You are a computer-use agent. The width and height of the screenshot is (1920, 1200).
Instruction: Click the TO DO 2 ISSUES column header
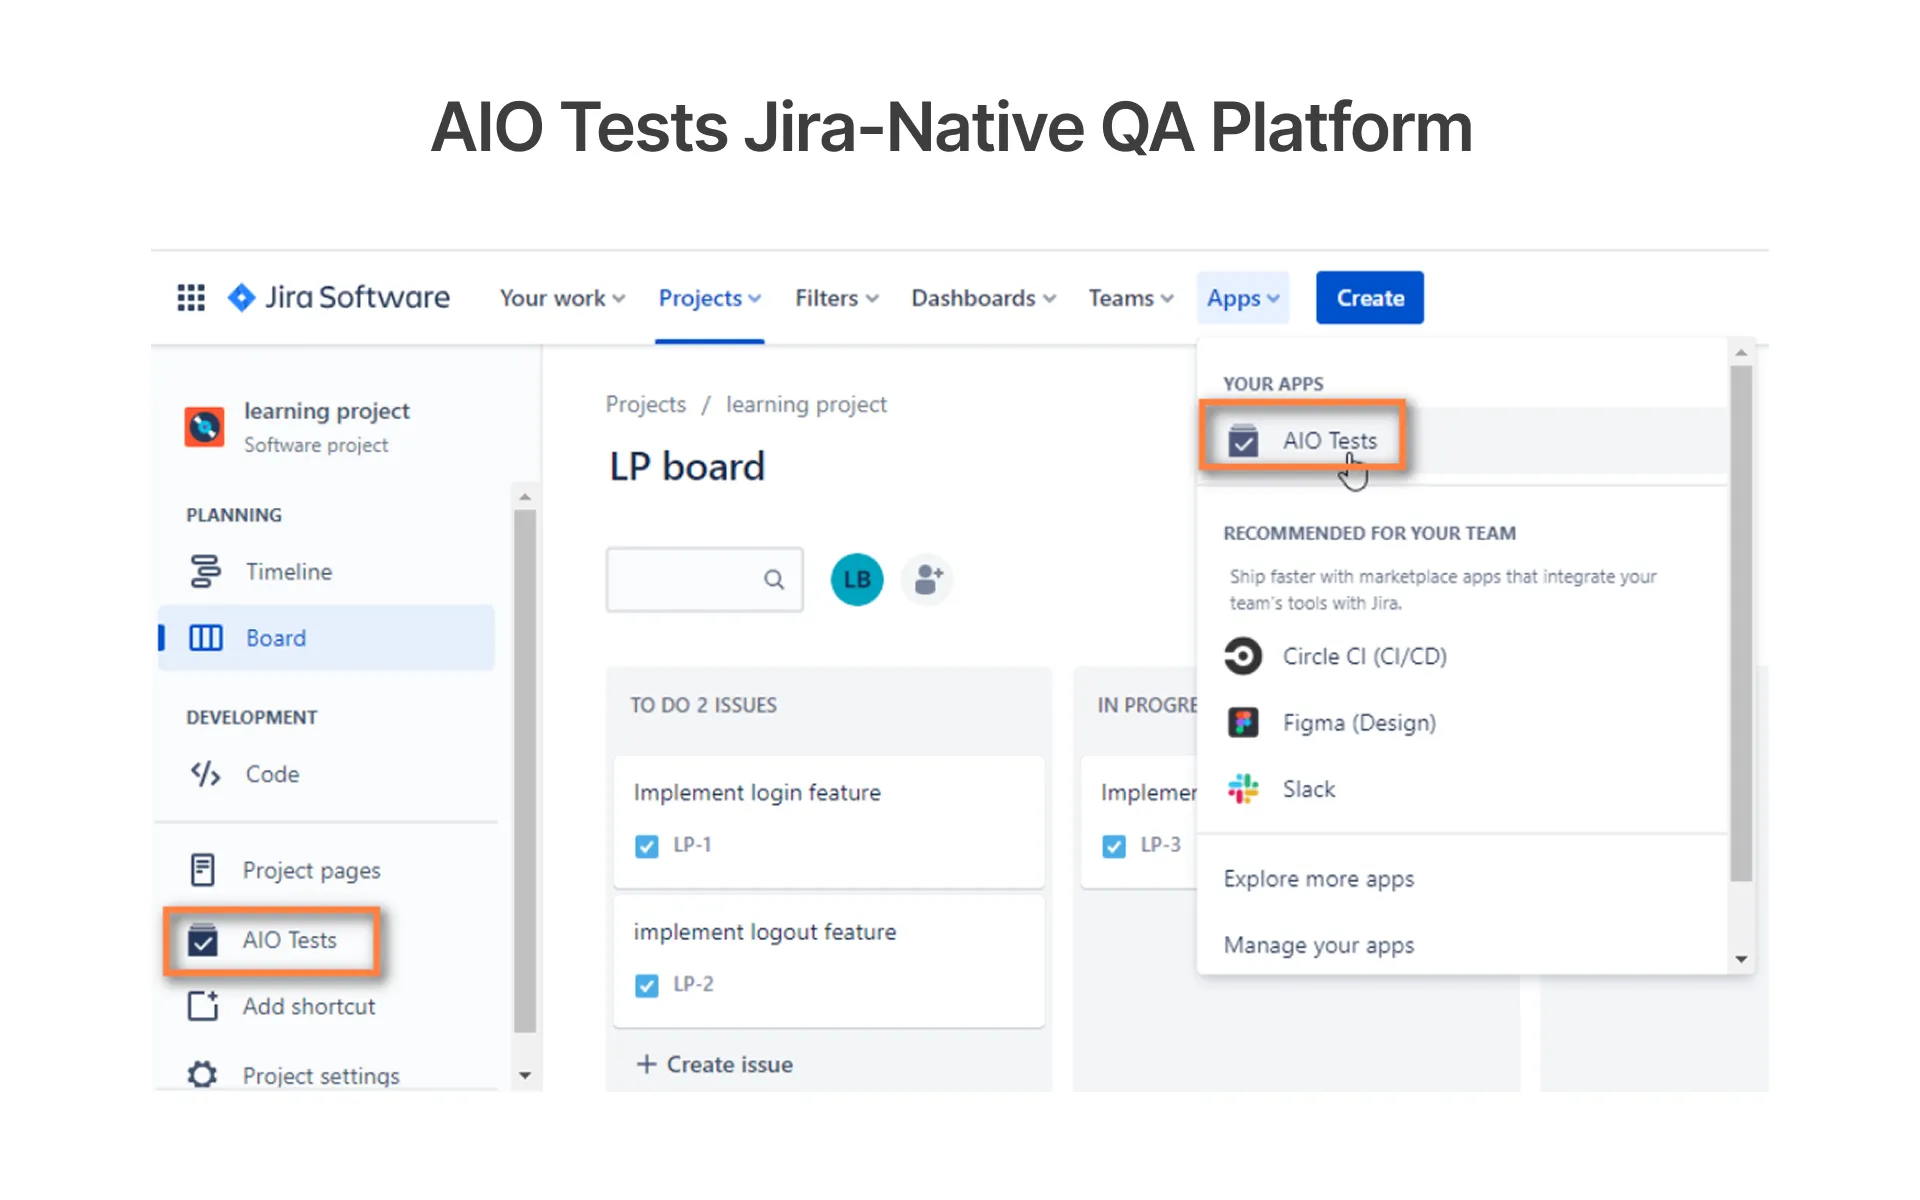click(x=703, y=705)
